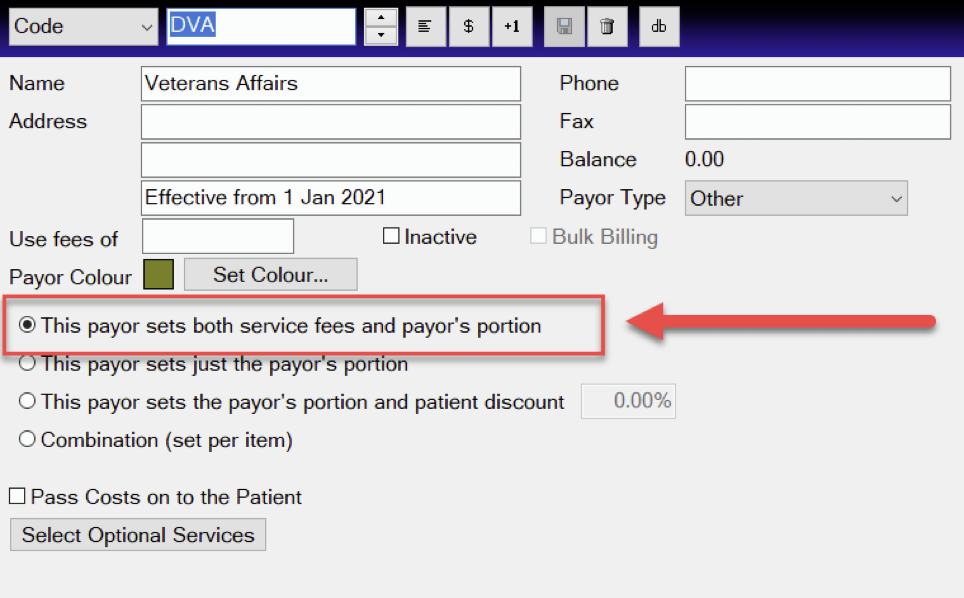
Task: Tick the Inactive checkbox
Action: (x=391, y=236)
